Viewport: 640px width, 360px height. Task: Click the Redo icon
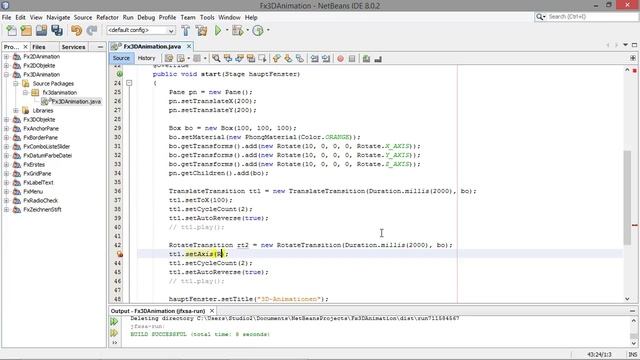(x=92, y=30)
